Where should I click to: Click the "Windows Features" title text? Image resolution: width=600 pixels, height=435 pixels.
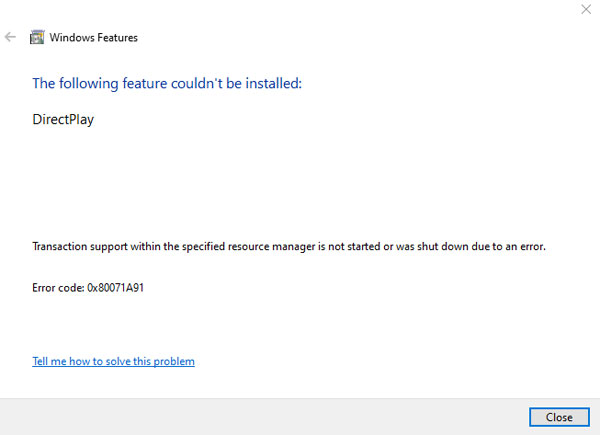pos(95,38)
